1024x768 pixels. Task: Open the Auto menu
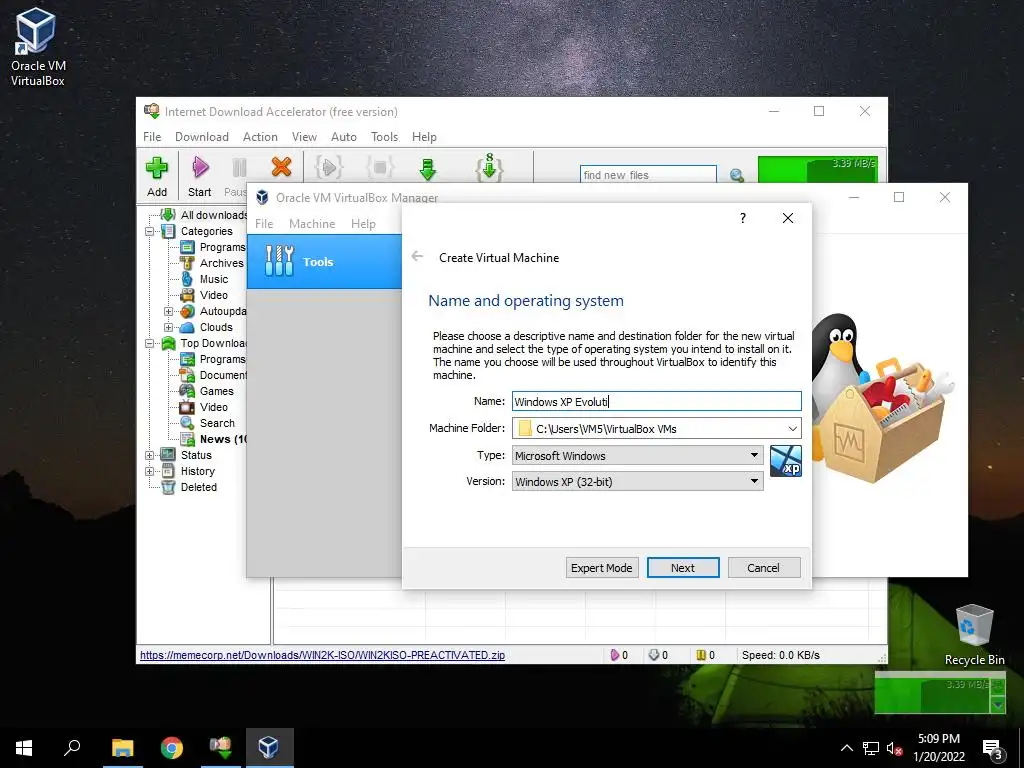[x=344, y=136]
